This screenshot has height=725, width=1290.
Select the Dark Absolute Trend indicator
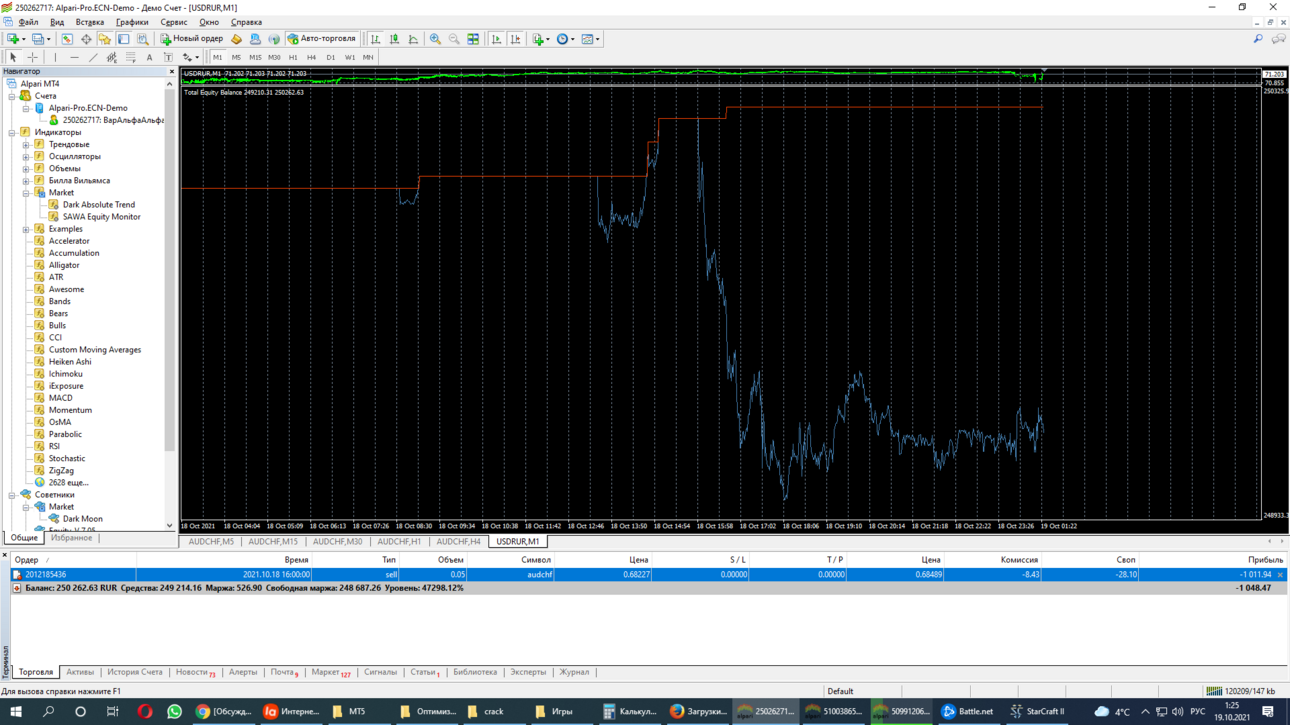[98, 205]
